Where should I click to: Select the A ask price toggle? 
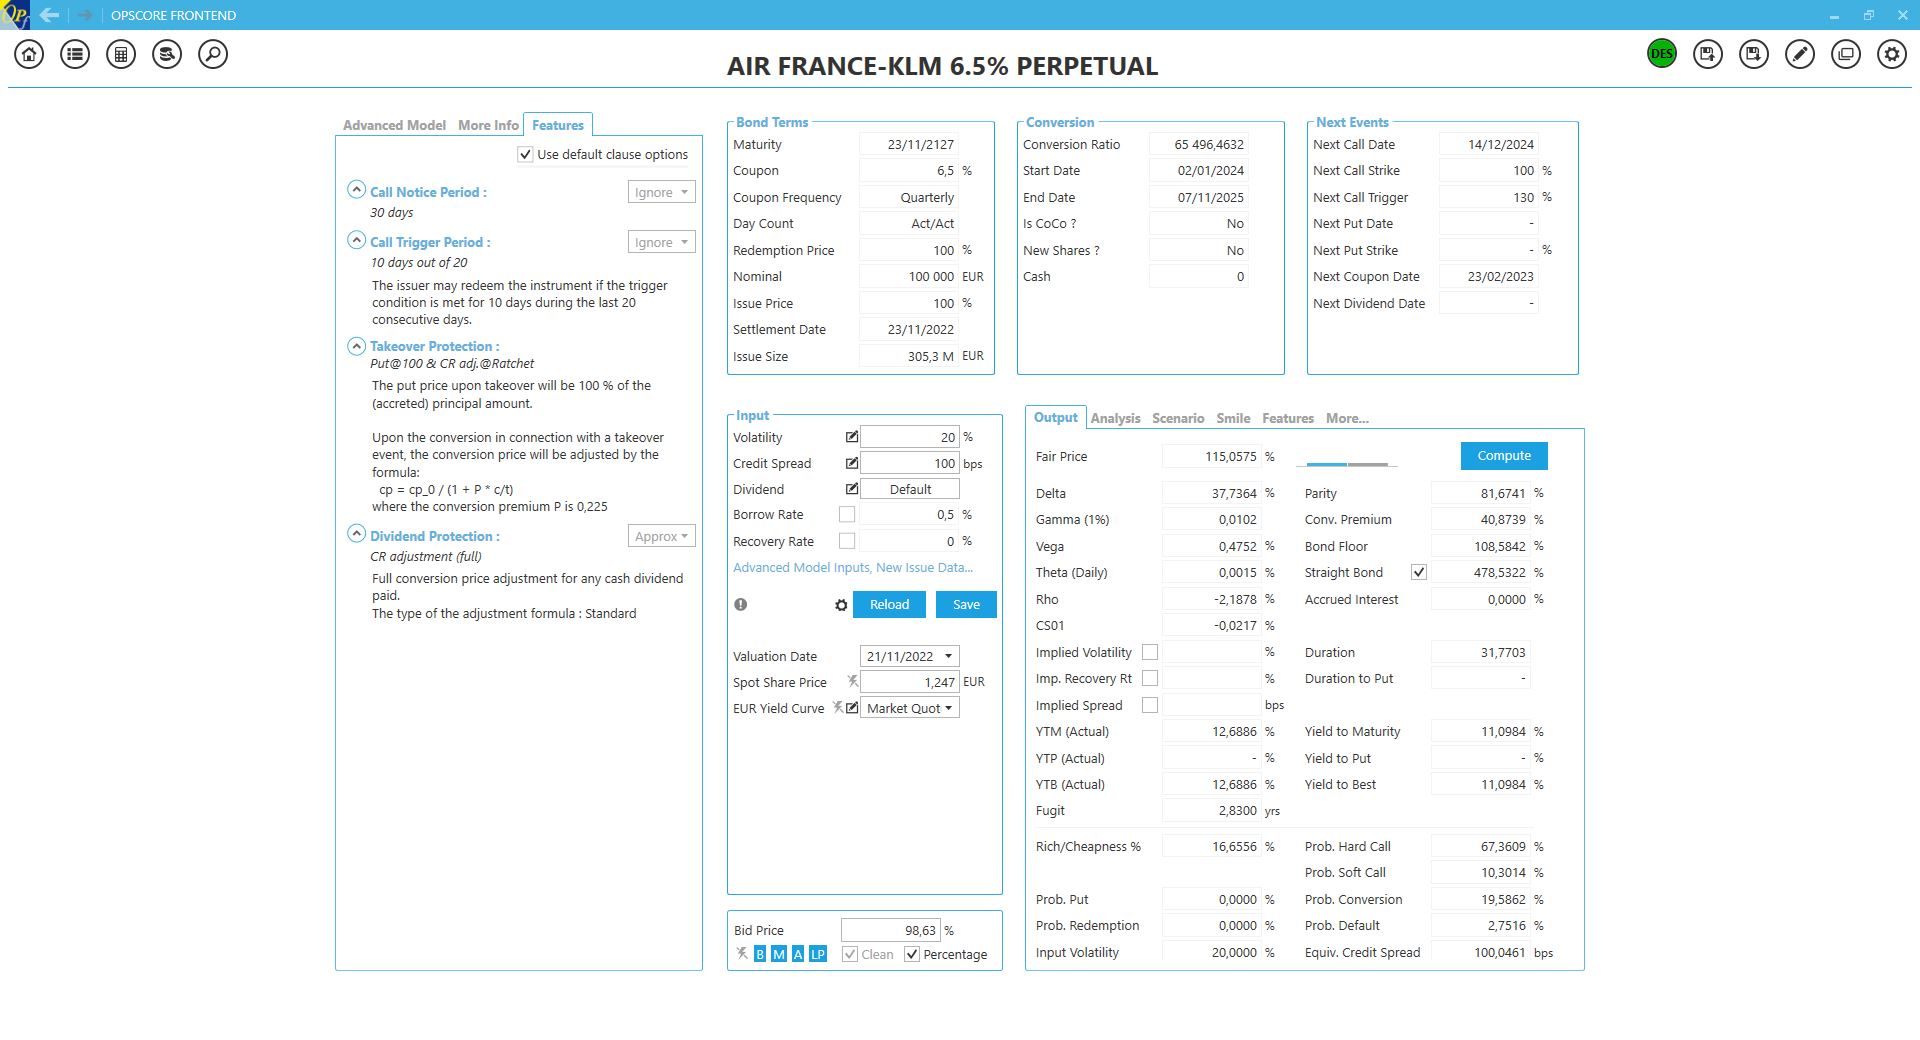click(x=798, y=954)
